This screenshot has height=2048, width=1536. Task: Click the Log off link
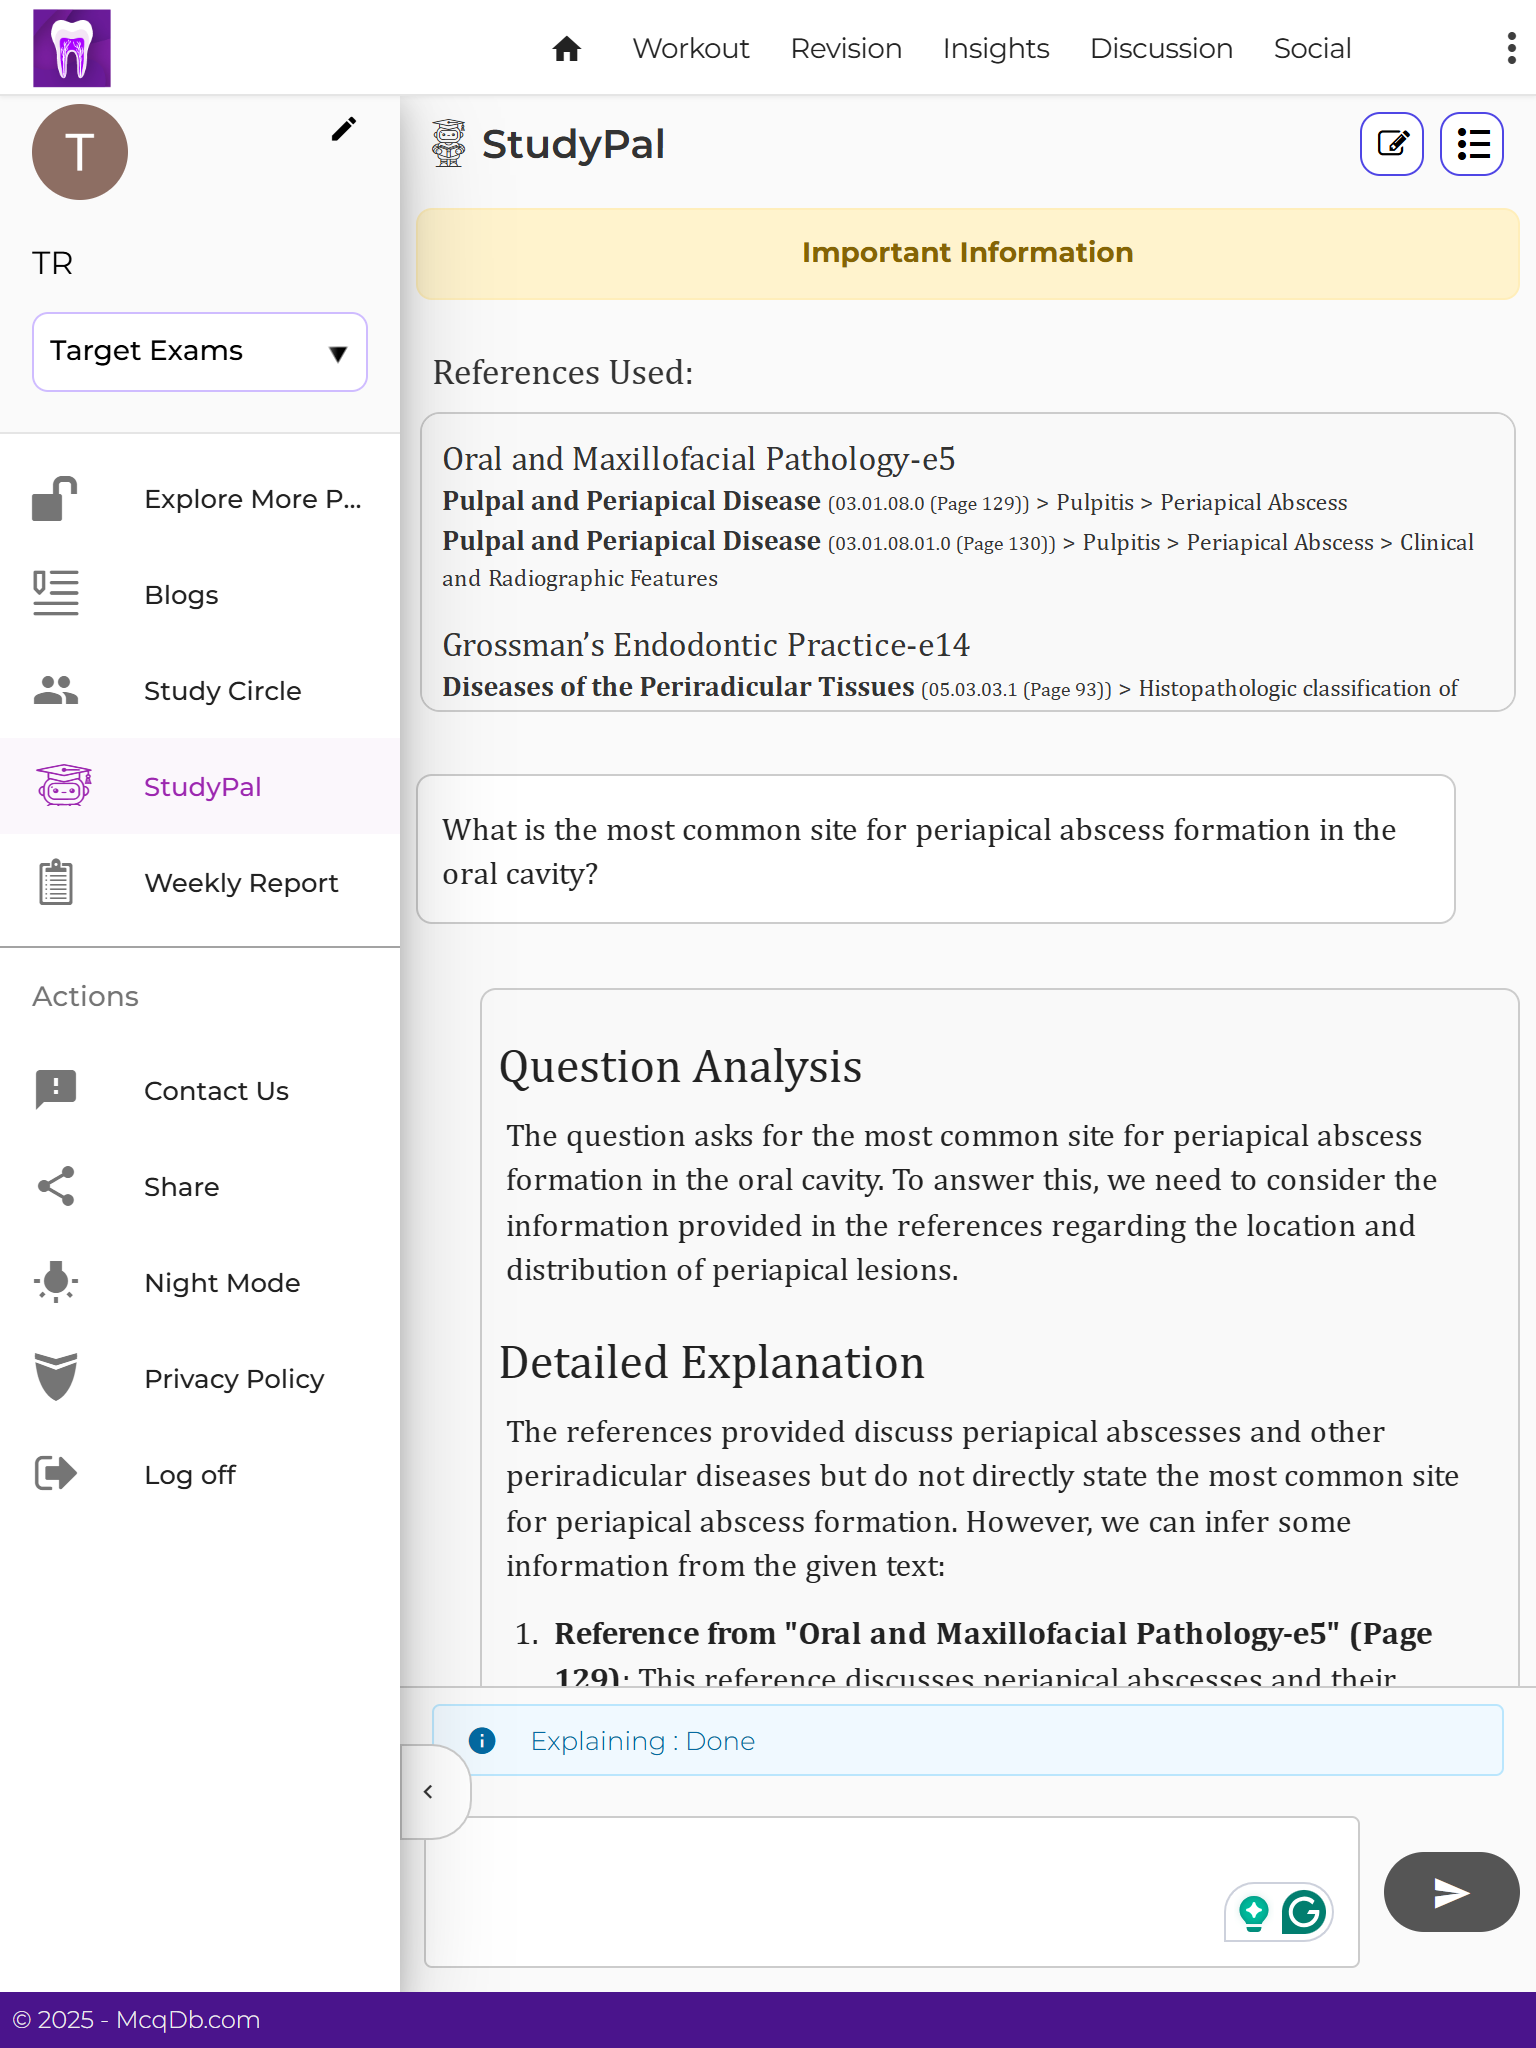(x=190, y=1475)
